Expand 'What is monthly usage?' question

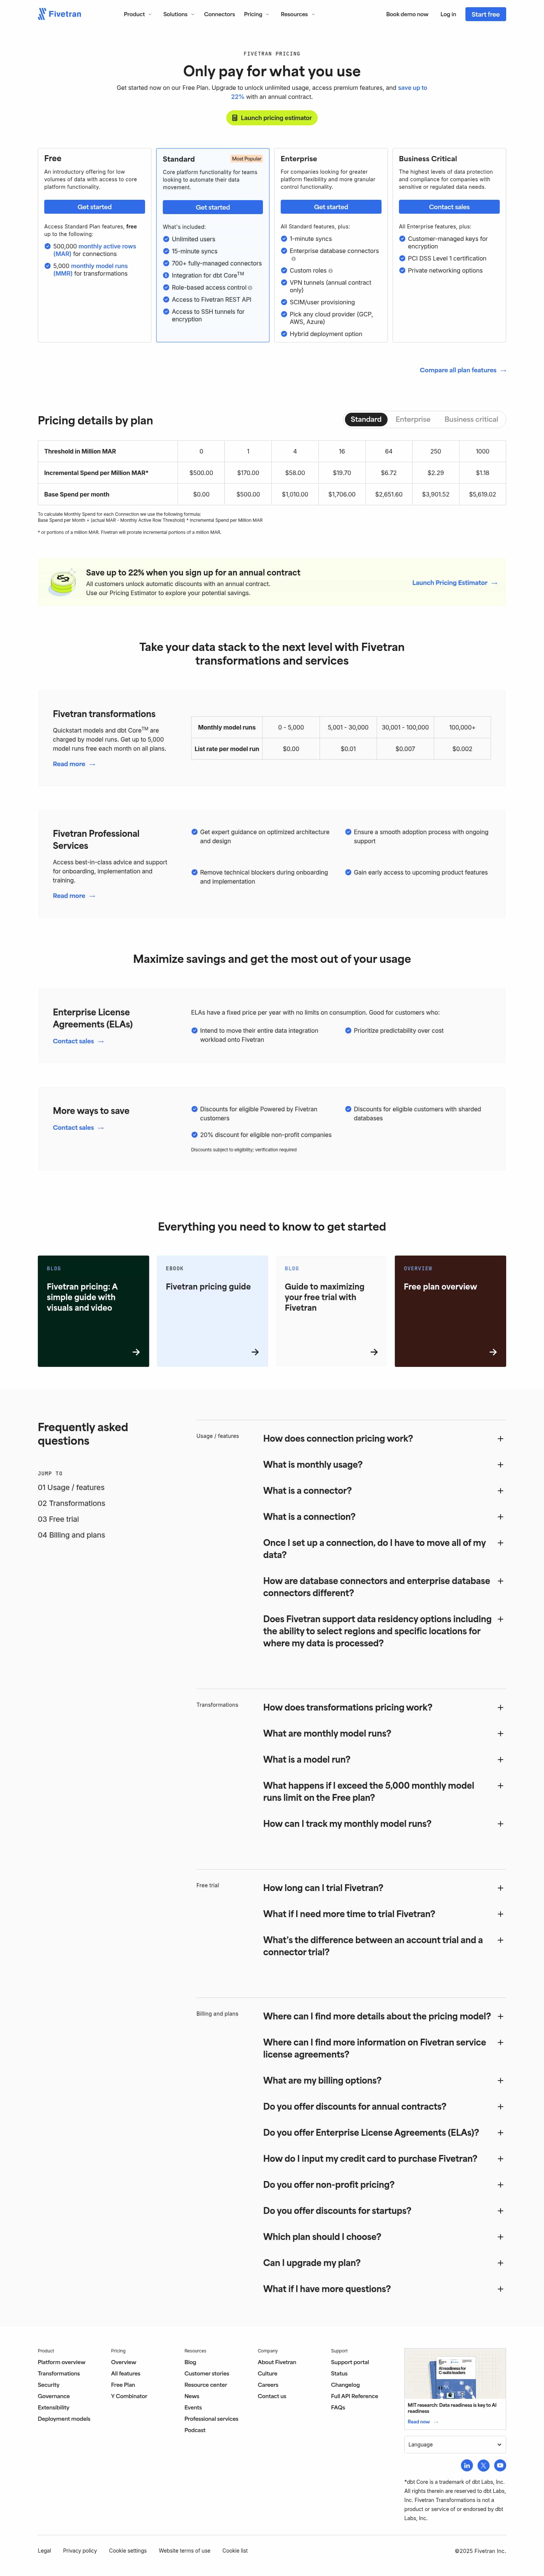pyautogui.click(x=500, y=1465)
